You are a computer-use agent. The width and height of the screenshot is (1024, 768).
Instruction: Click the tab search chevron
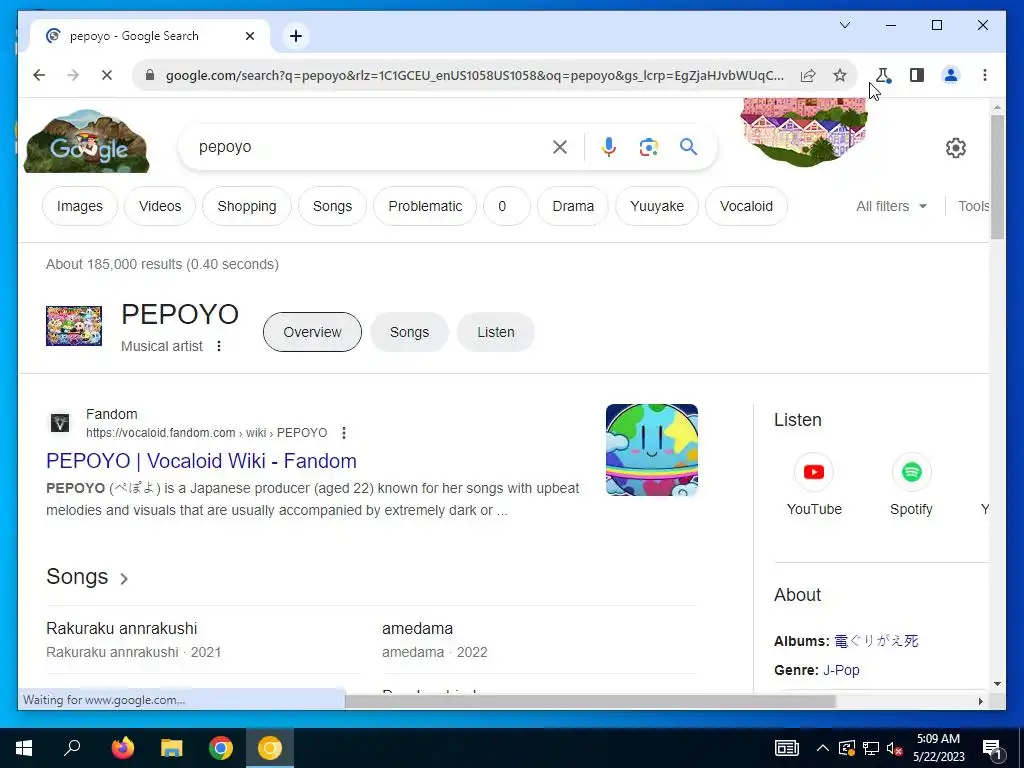pyautogui.click(x=844, y=25)
